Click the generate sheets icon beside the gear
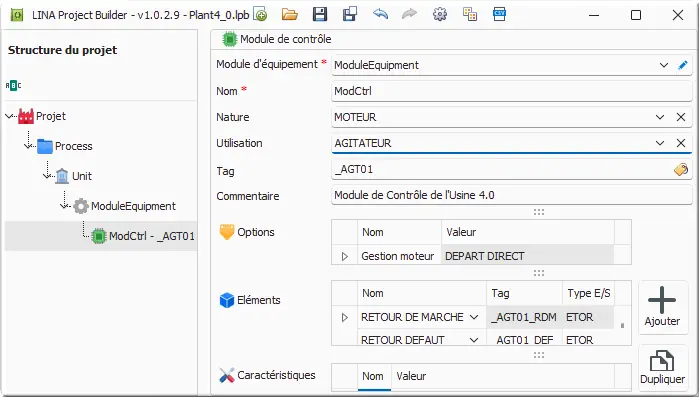 pos(469,14)
